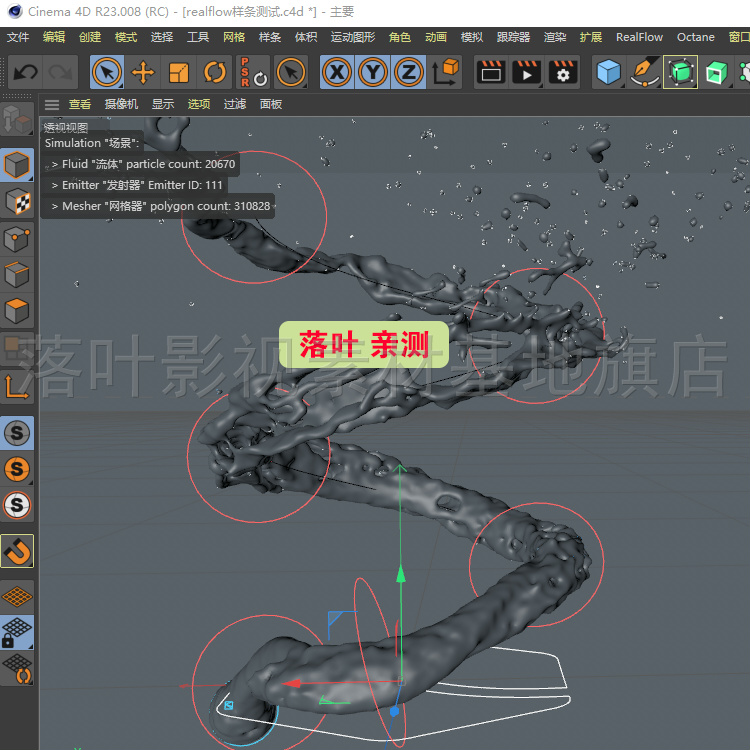Open viewport 摄像机 menu
The width and height of the screenshot is (750, 750).
click(x=121, y=104)
